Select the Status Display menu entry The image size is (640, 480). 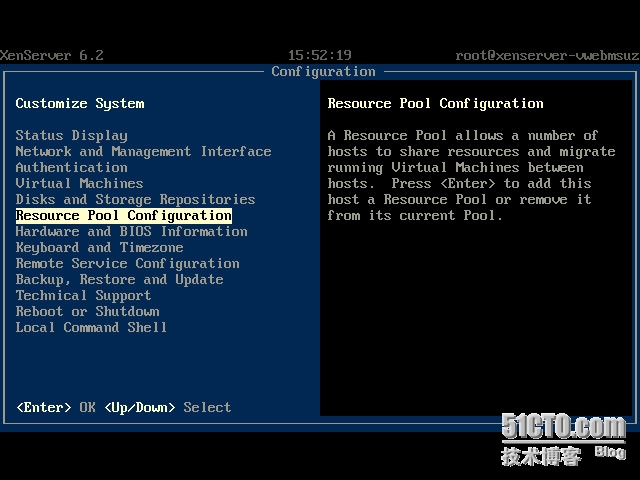[x=71, y=135]
